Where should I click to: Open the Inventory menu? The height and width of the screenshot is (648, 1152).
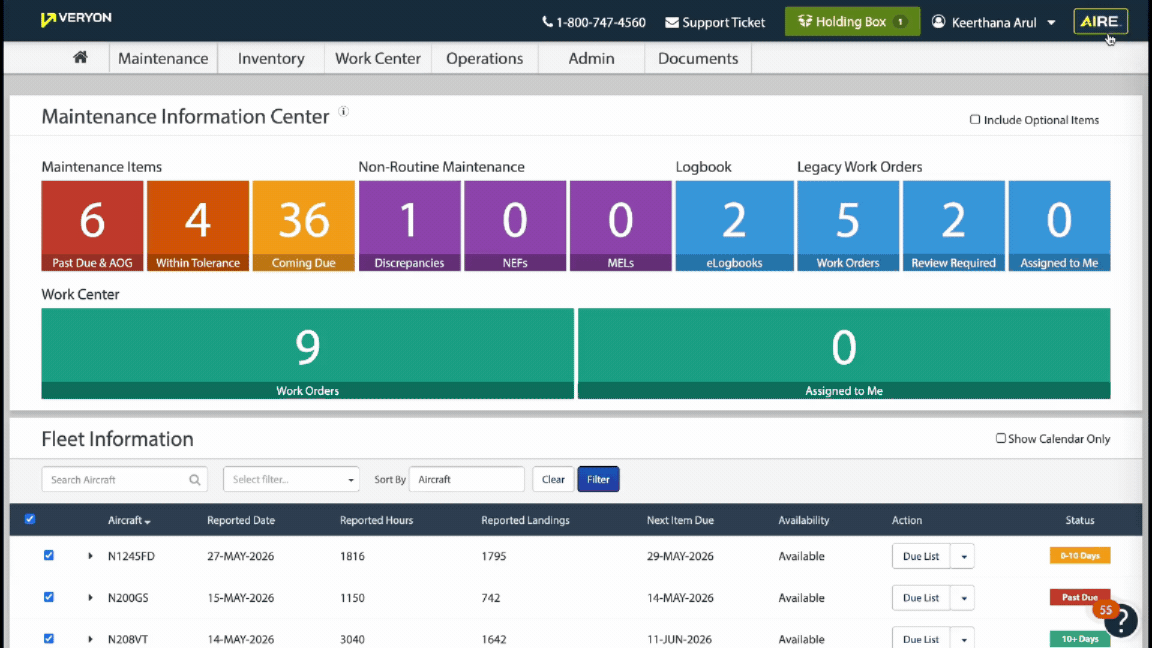(271, 58)
